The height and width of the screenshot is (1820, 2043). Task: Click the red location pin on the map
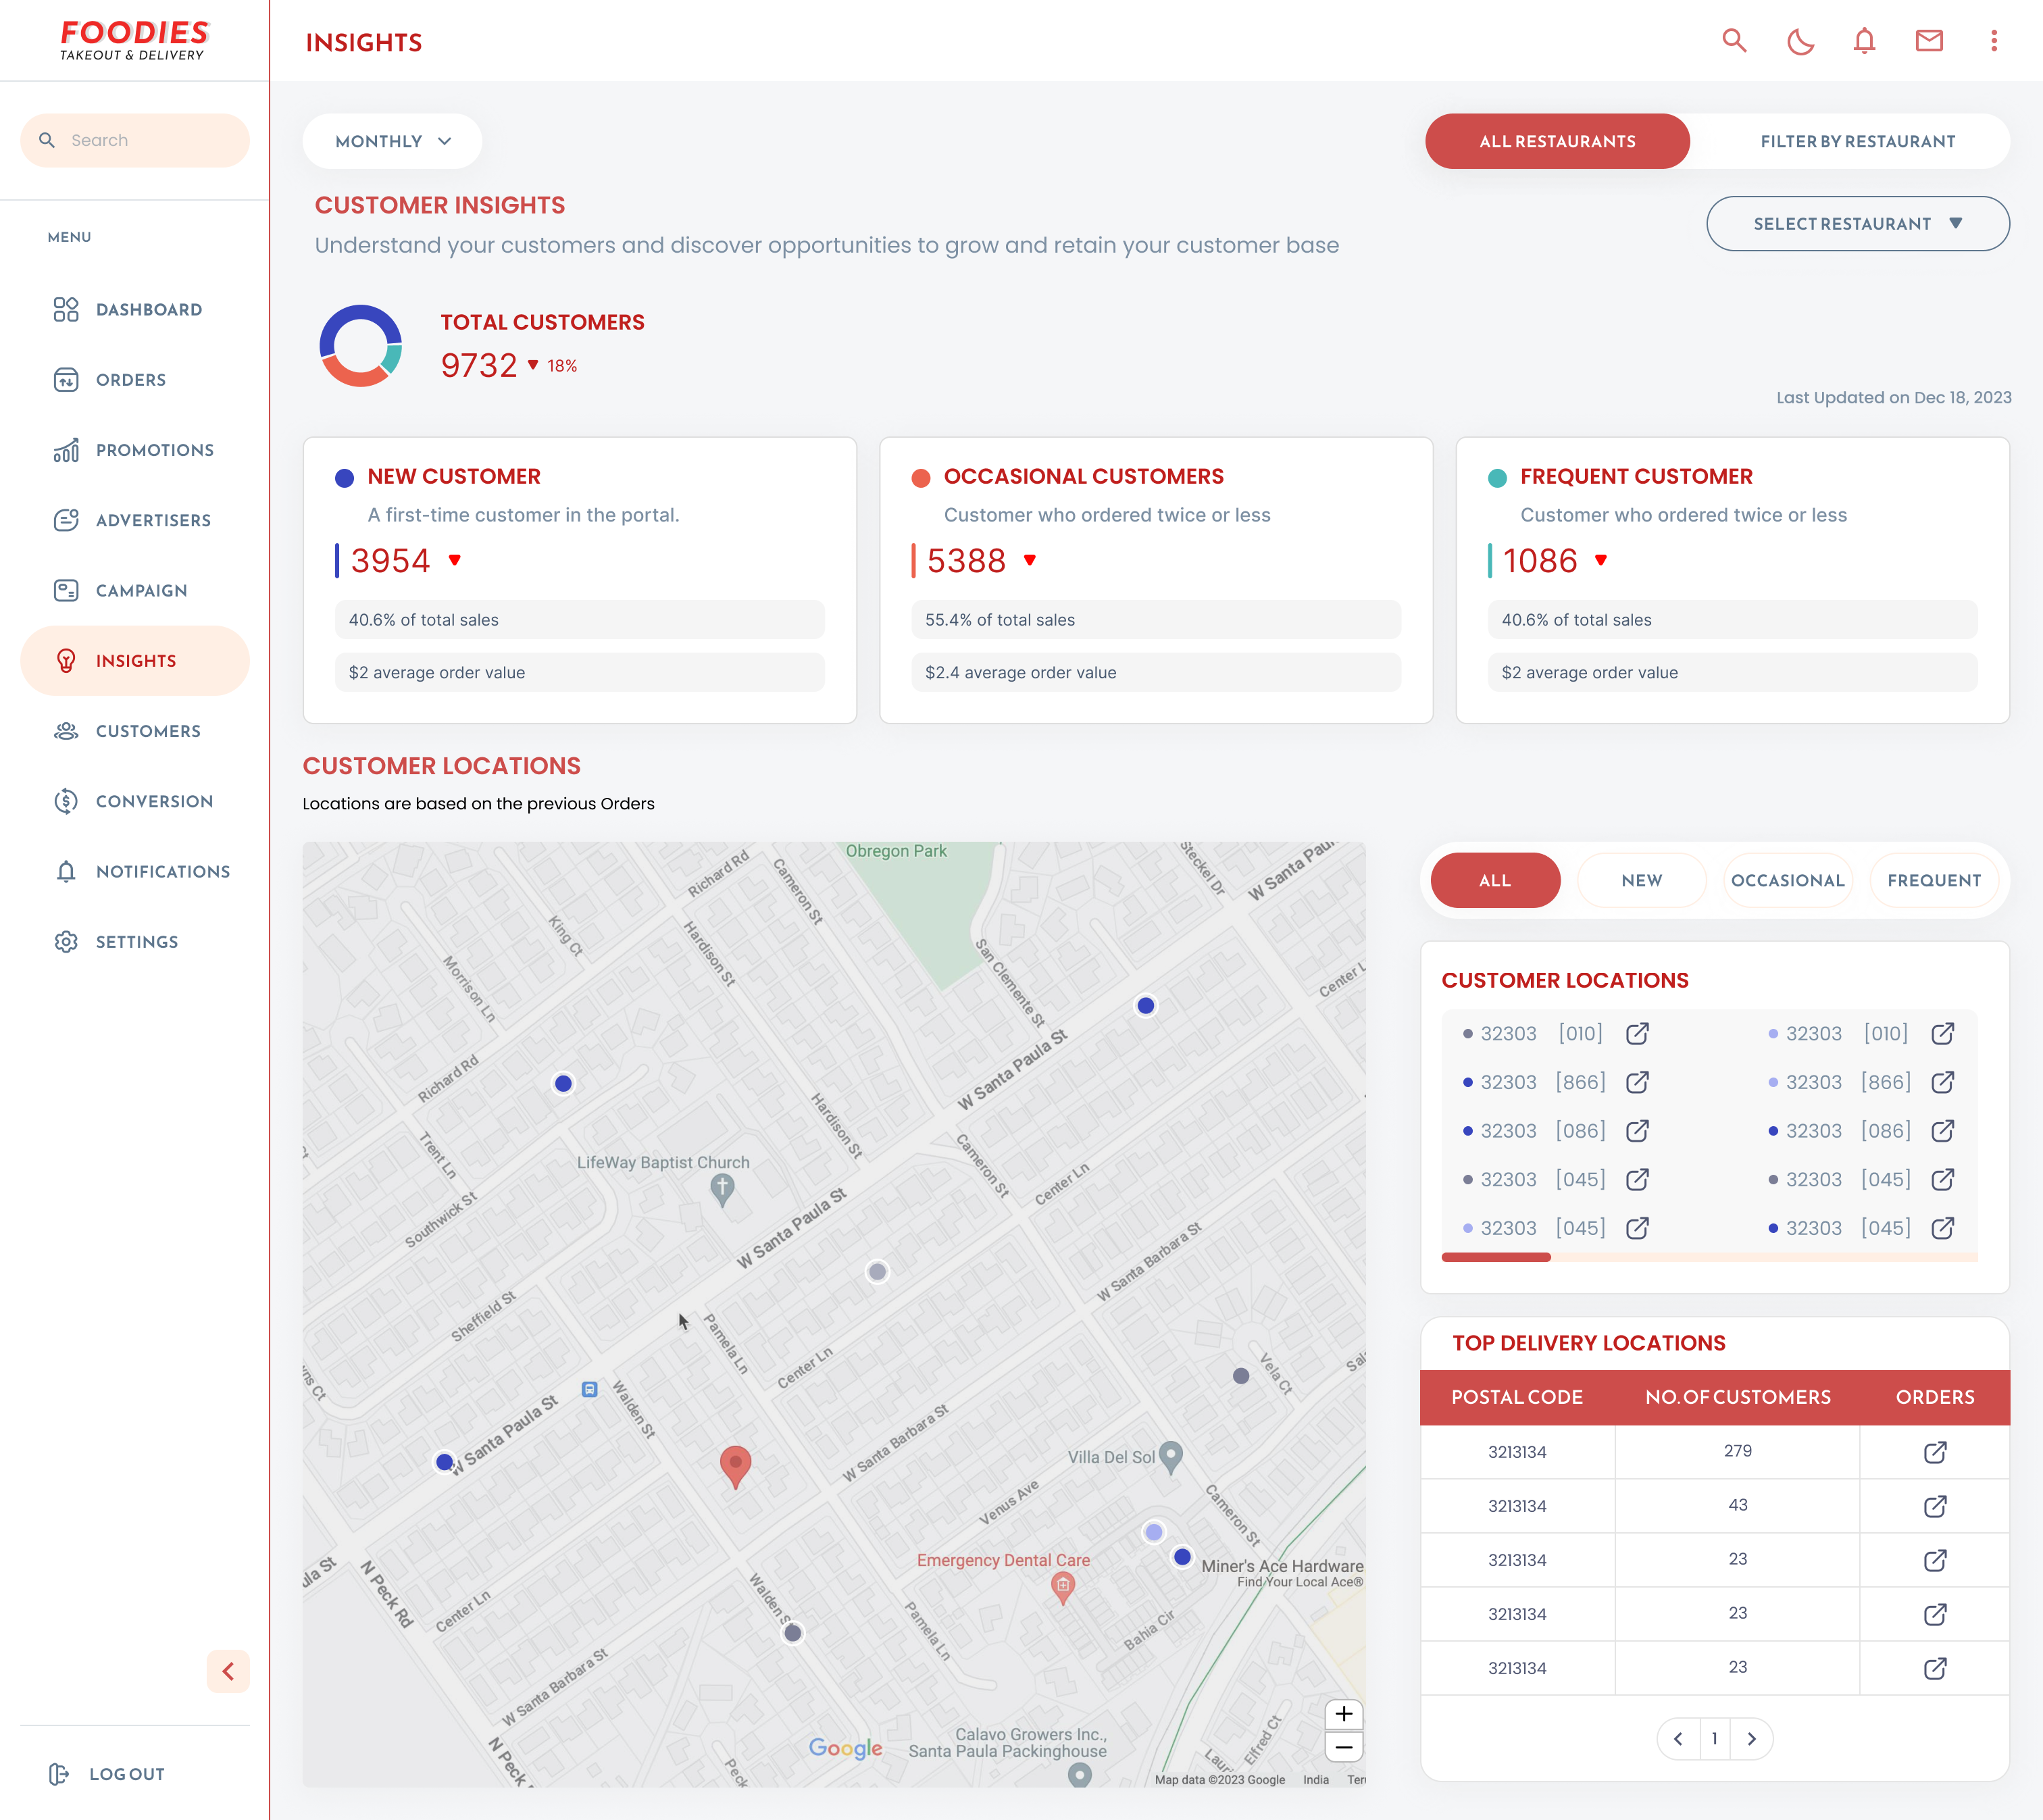tap(735, 1464)
